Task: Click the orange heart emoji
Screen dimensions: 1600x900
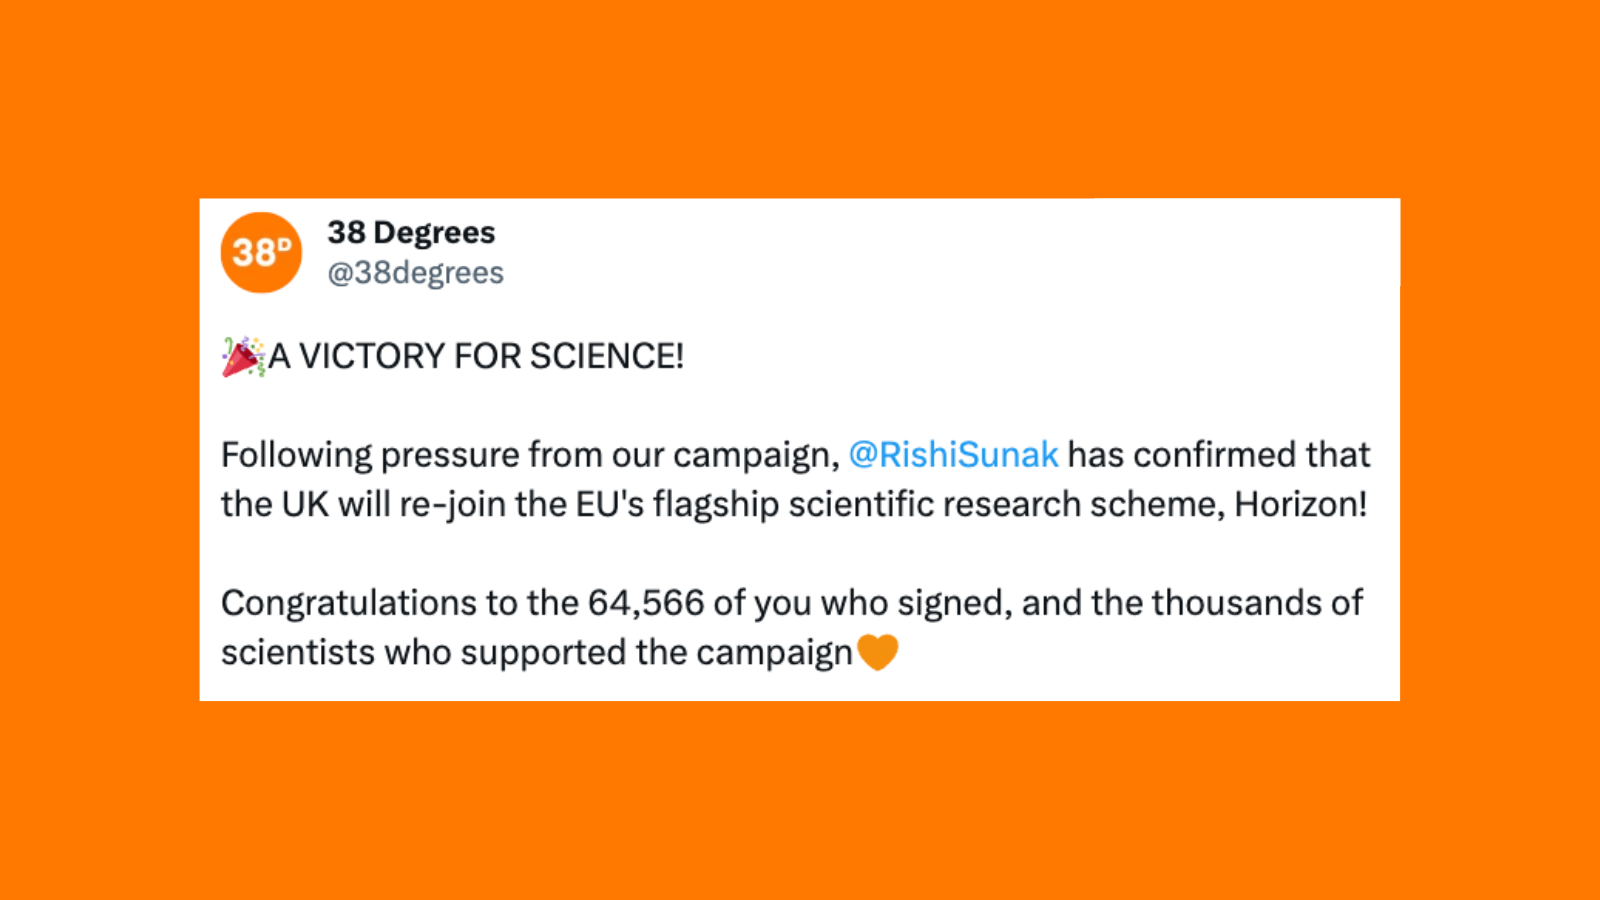Action: point(878,652)
